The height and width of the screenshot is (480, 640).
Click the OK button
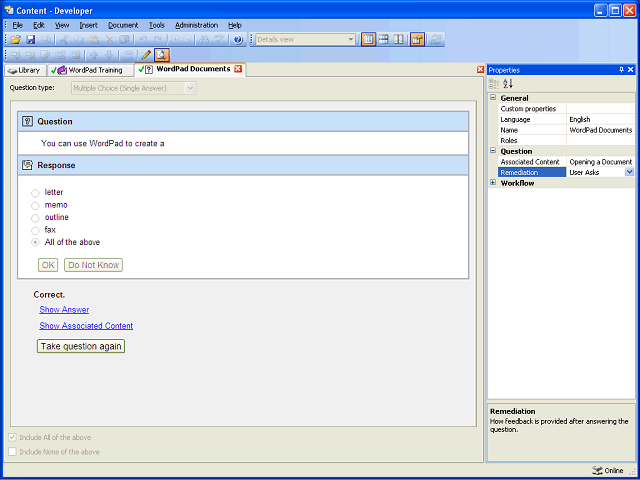coord(48,265)
